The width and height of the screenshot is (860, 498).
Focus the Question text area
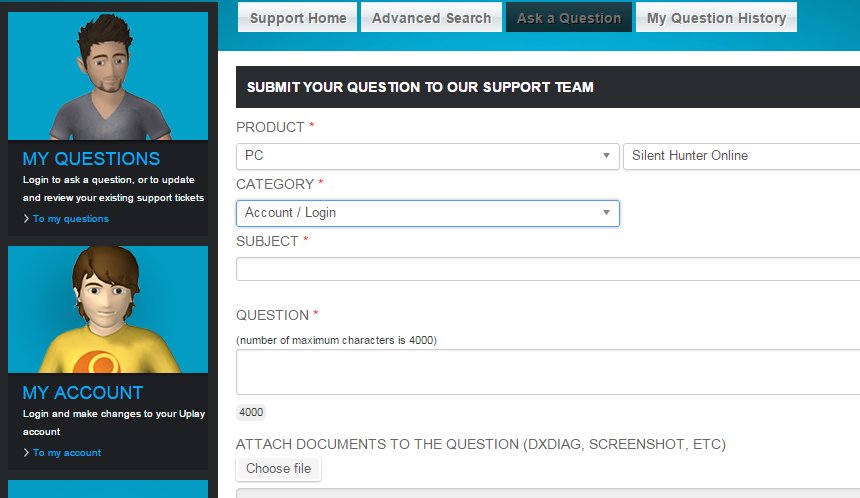point(547,372)
